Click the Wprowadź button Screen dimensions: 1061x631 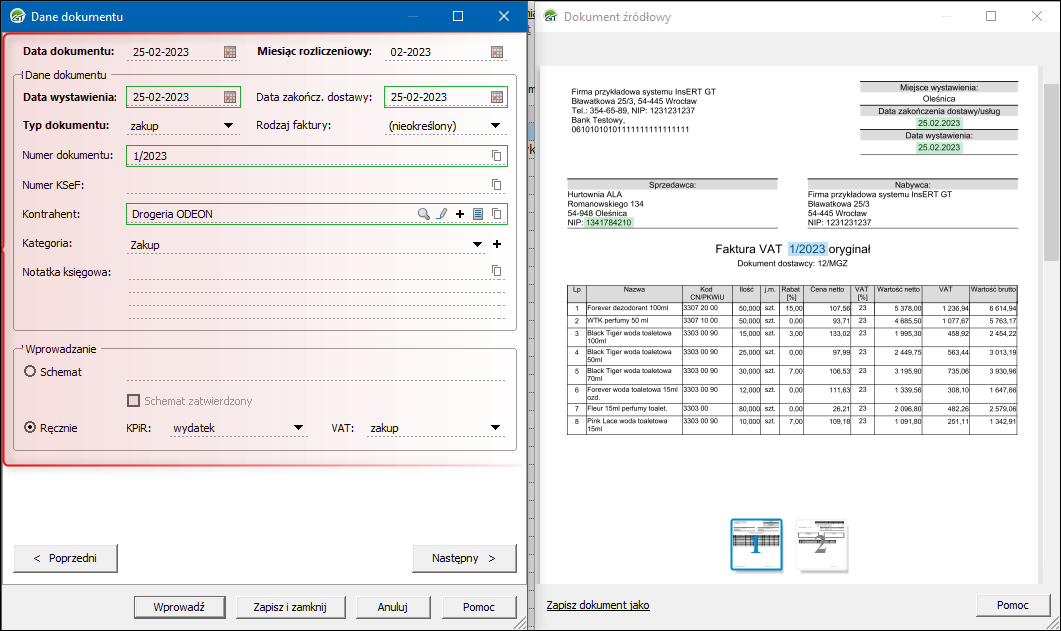(179, 607)
